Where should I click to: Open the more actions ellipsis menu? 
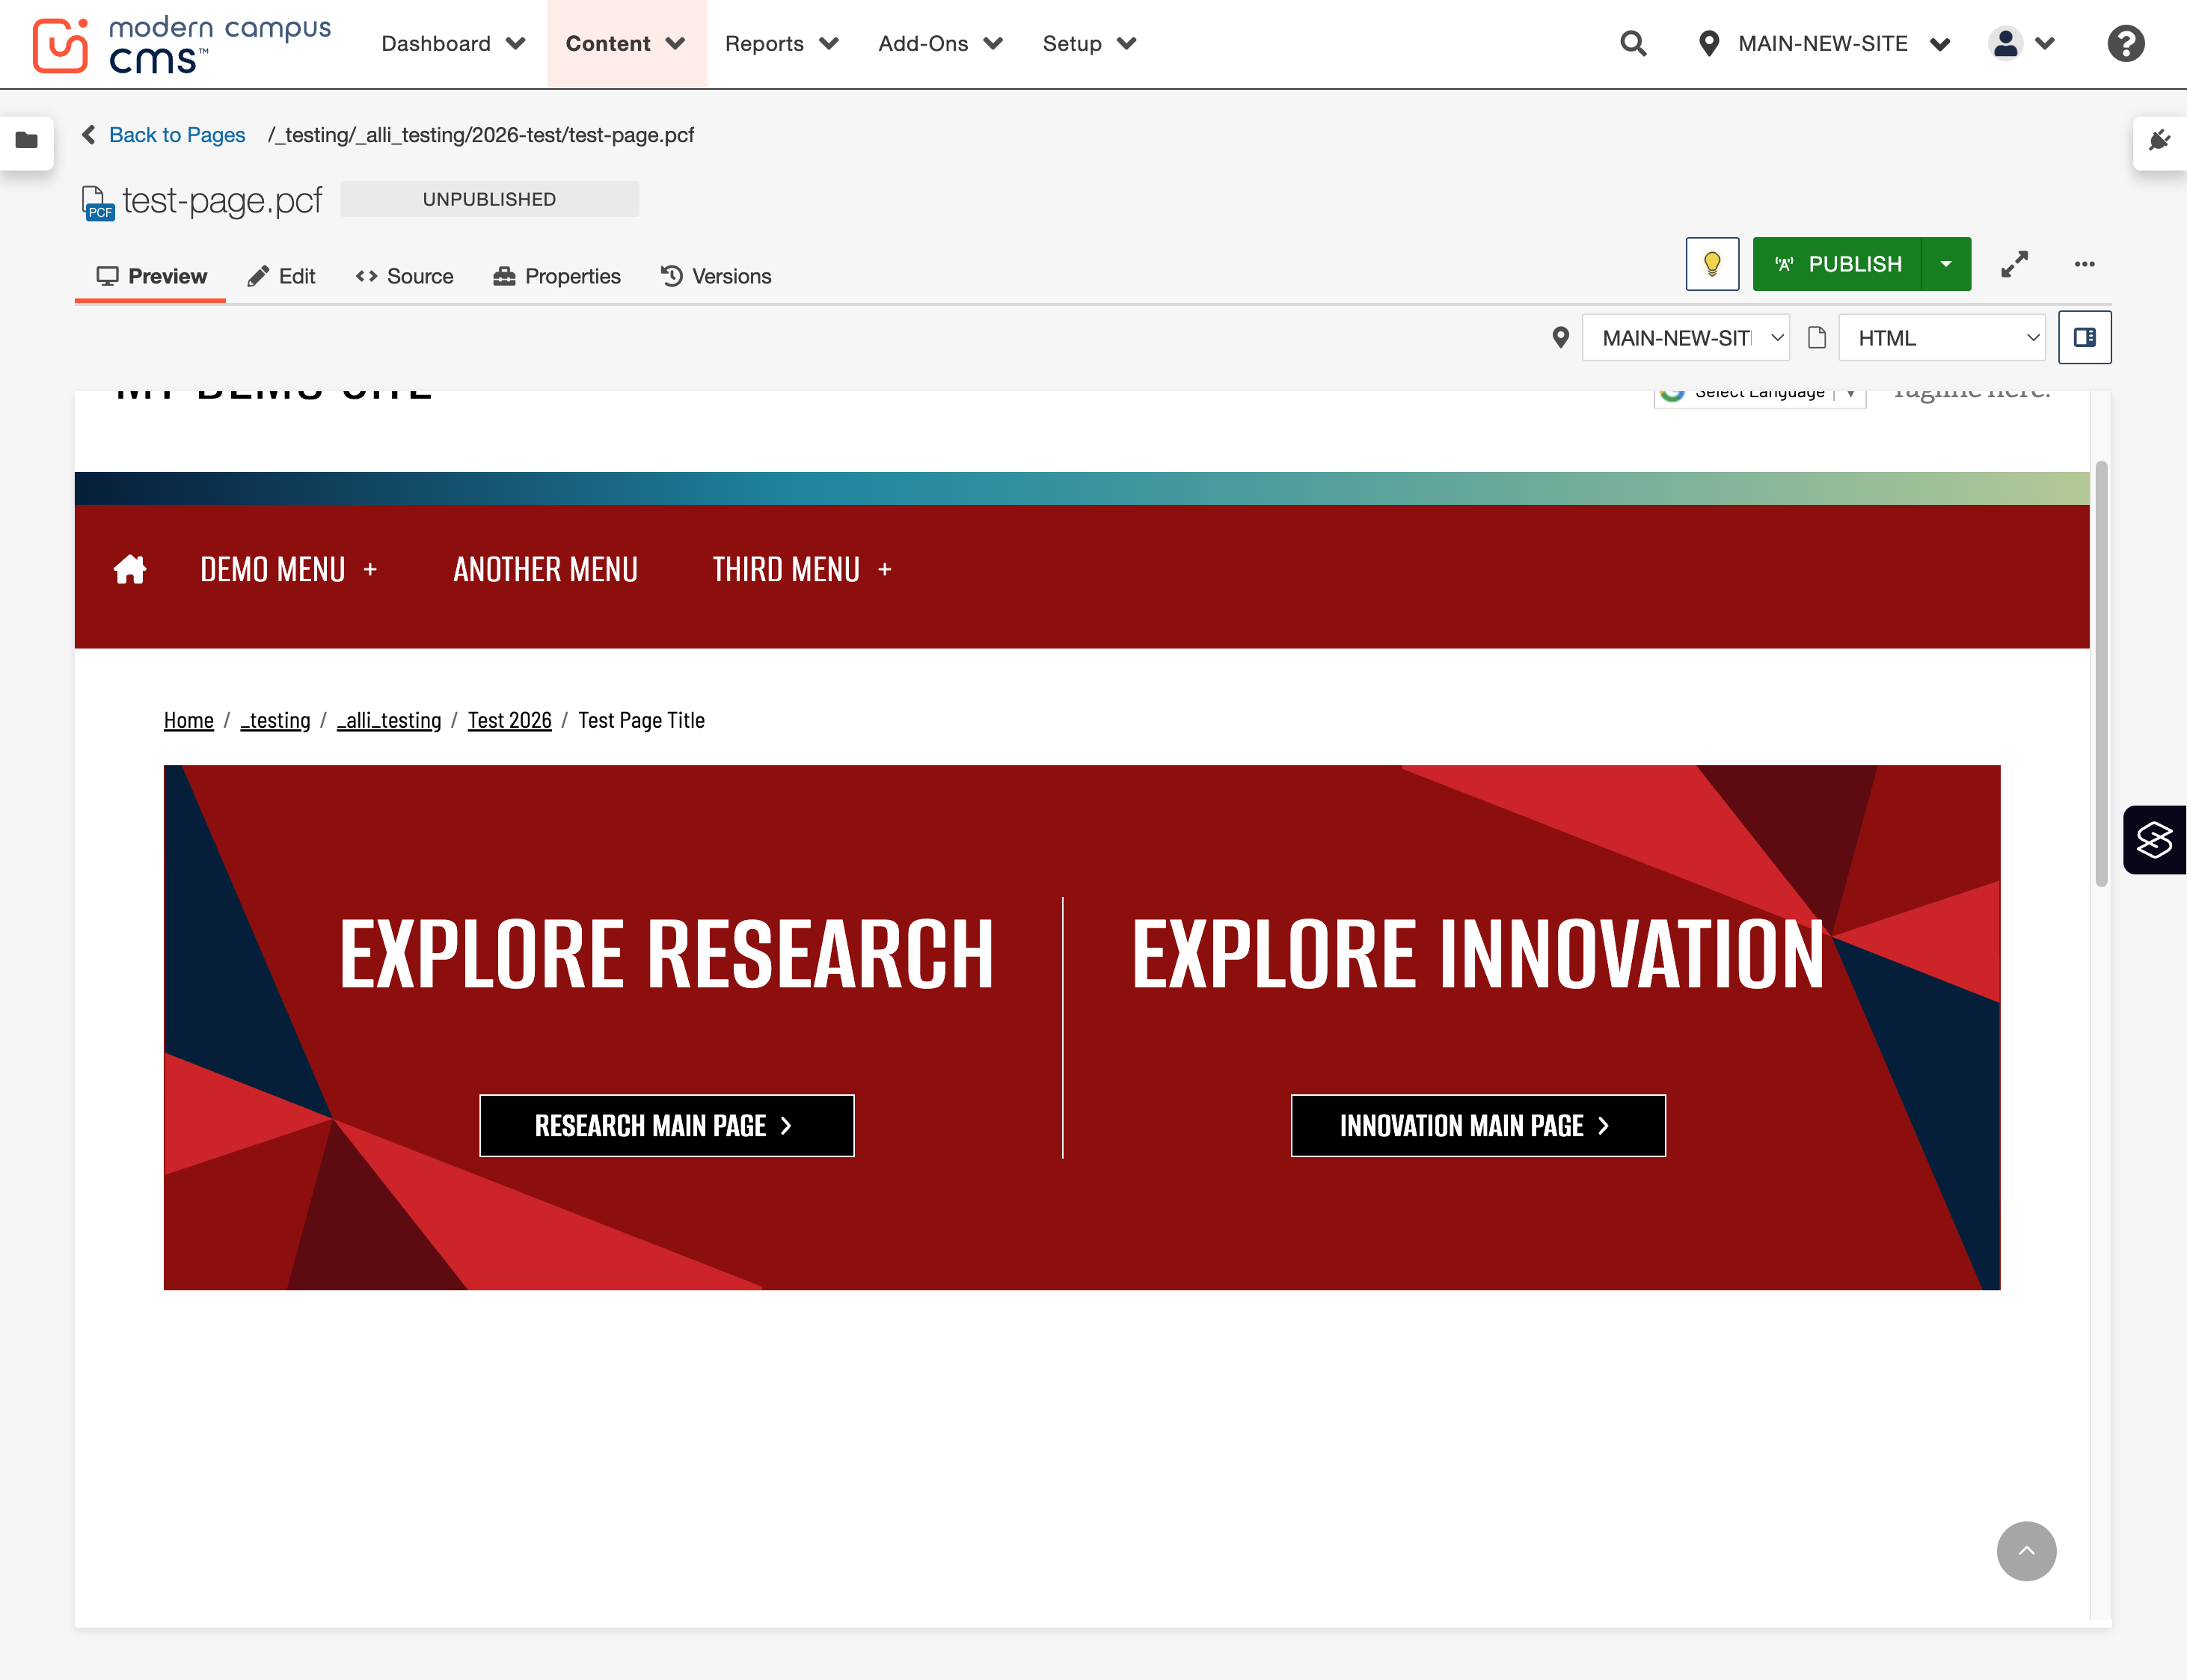click(x=2084, y=264)
